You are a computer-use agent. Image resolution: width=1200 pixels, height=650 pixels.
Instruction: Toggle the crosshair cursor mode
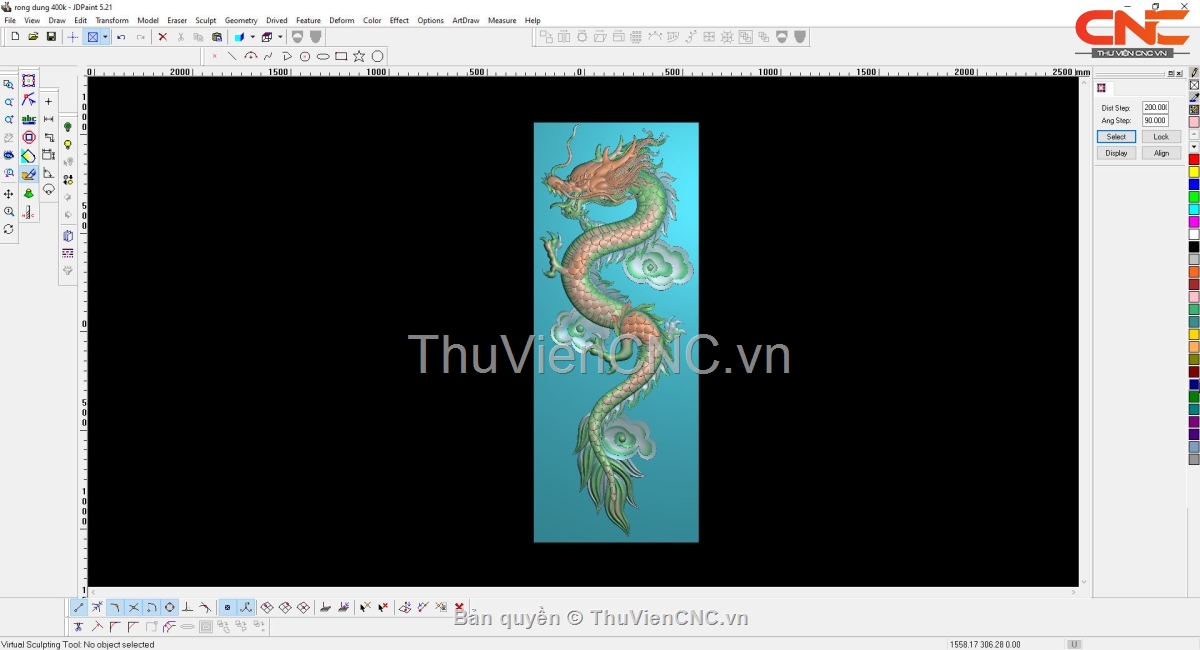point(72,37)
